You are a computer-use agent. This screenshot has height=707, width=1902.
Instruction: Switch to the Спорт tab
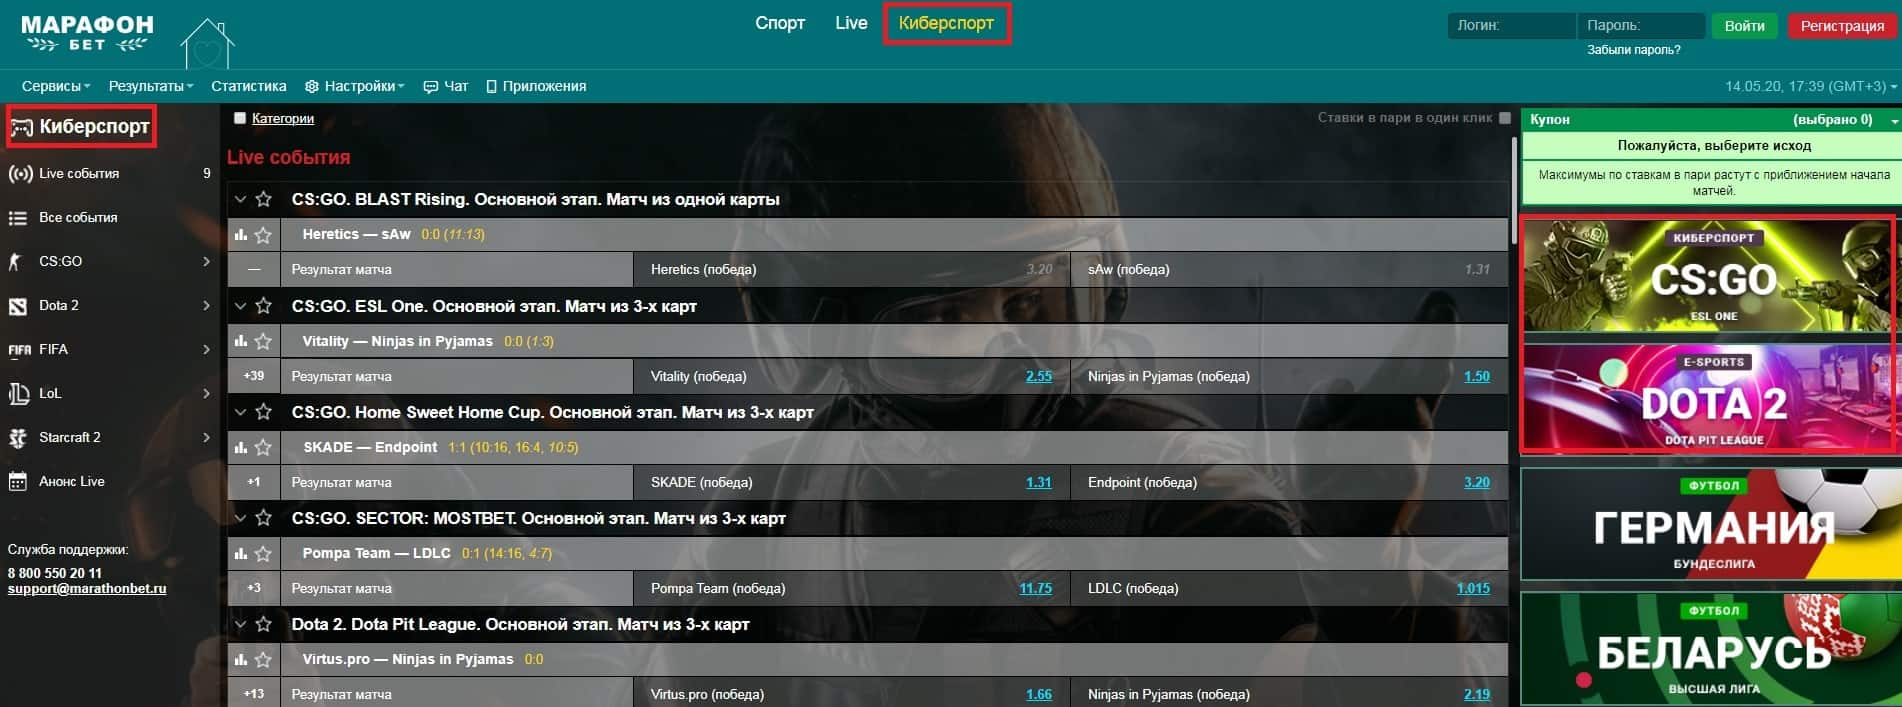780,23
